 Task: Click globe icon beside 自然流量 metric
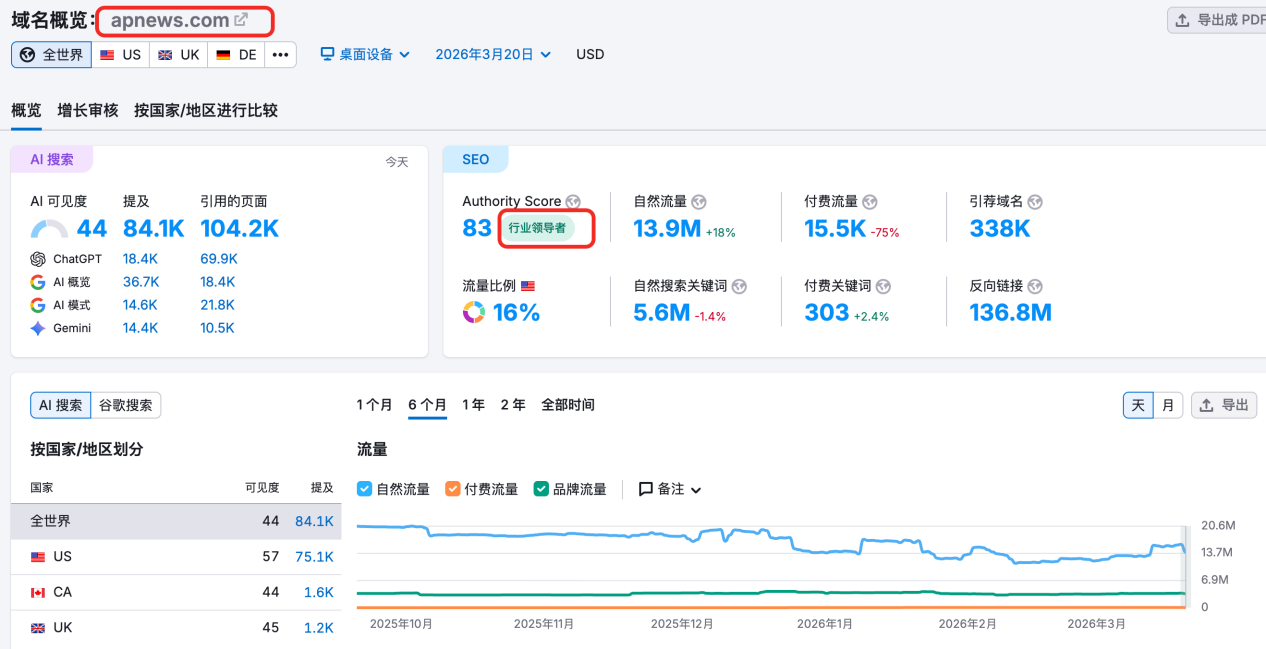699,202
